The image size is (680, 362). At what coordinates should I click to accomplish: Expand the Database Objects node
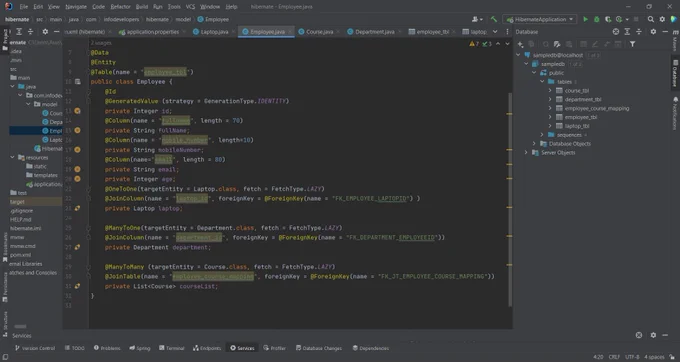[534, 143]
